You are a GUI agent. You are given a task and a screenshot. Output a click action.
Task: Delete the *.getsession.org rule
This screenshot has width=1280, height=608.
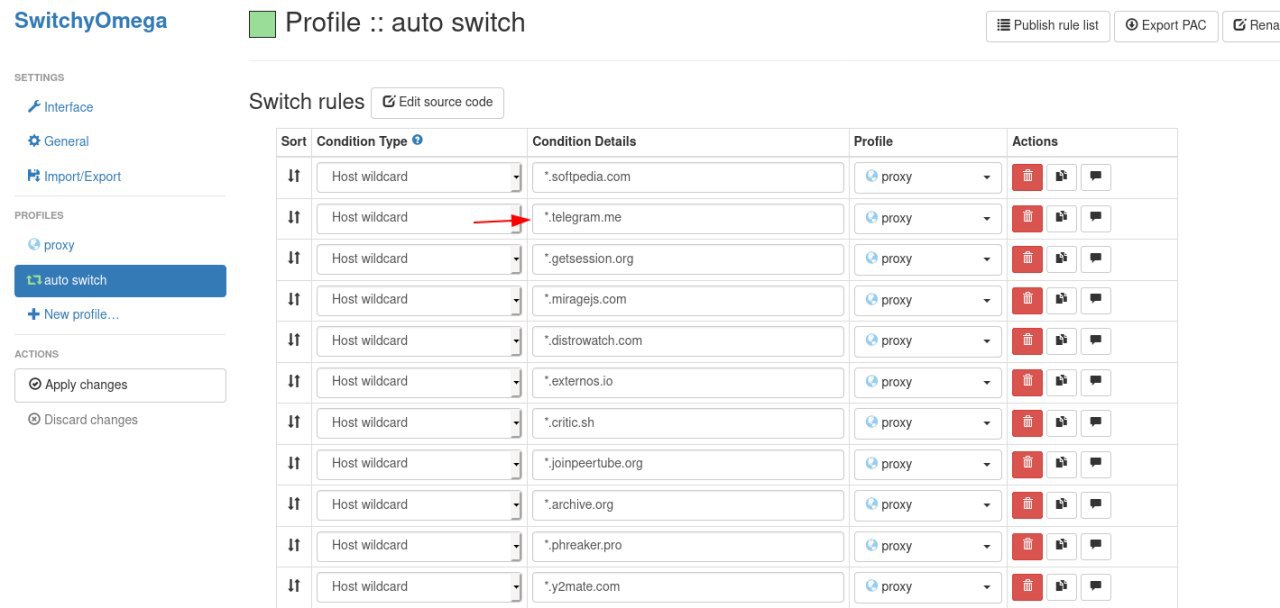[x=1027, y=259]
